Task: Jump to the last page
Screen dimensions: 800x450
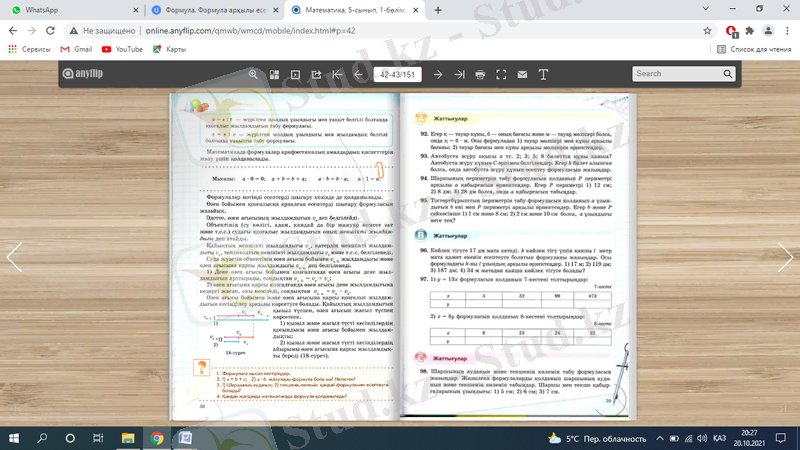Action: (x=459, y=74)
